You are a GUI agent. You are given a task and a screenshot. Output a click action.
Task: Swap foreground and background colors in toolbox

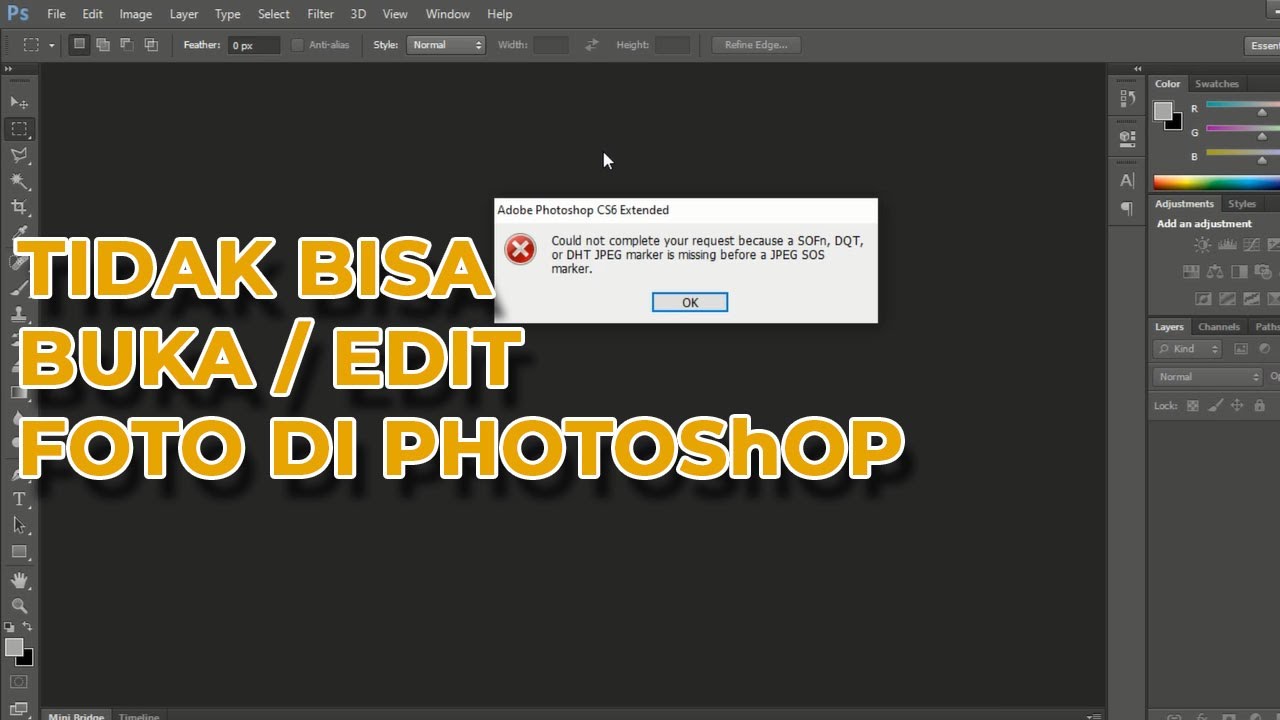point(28,627)
